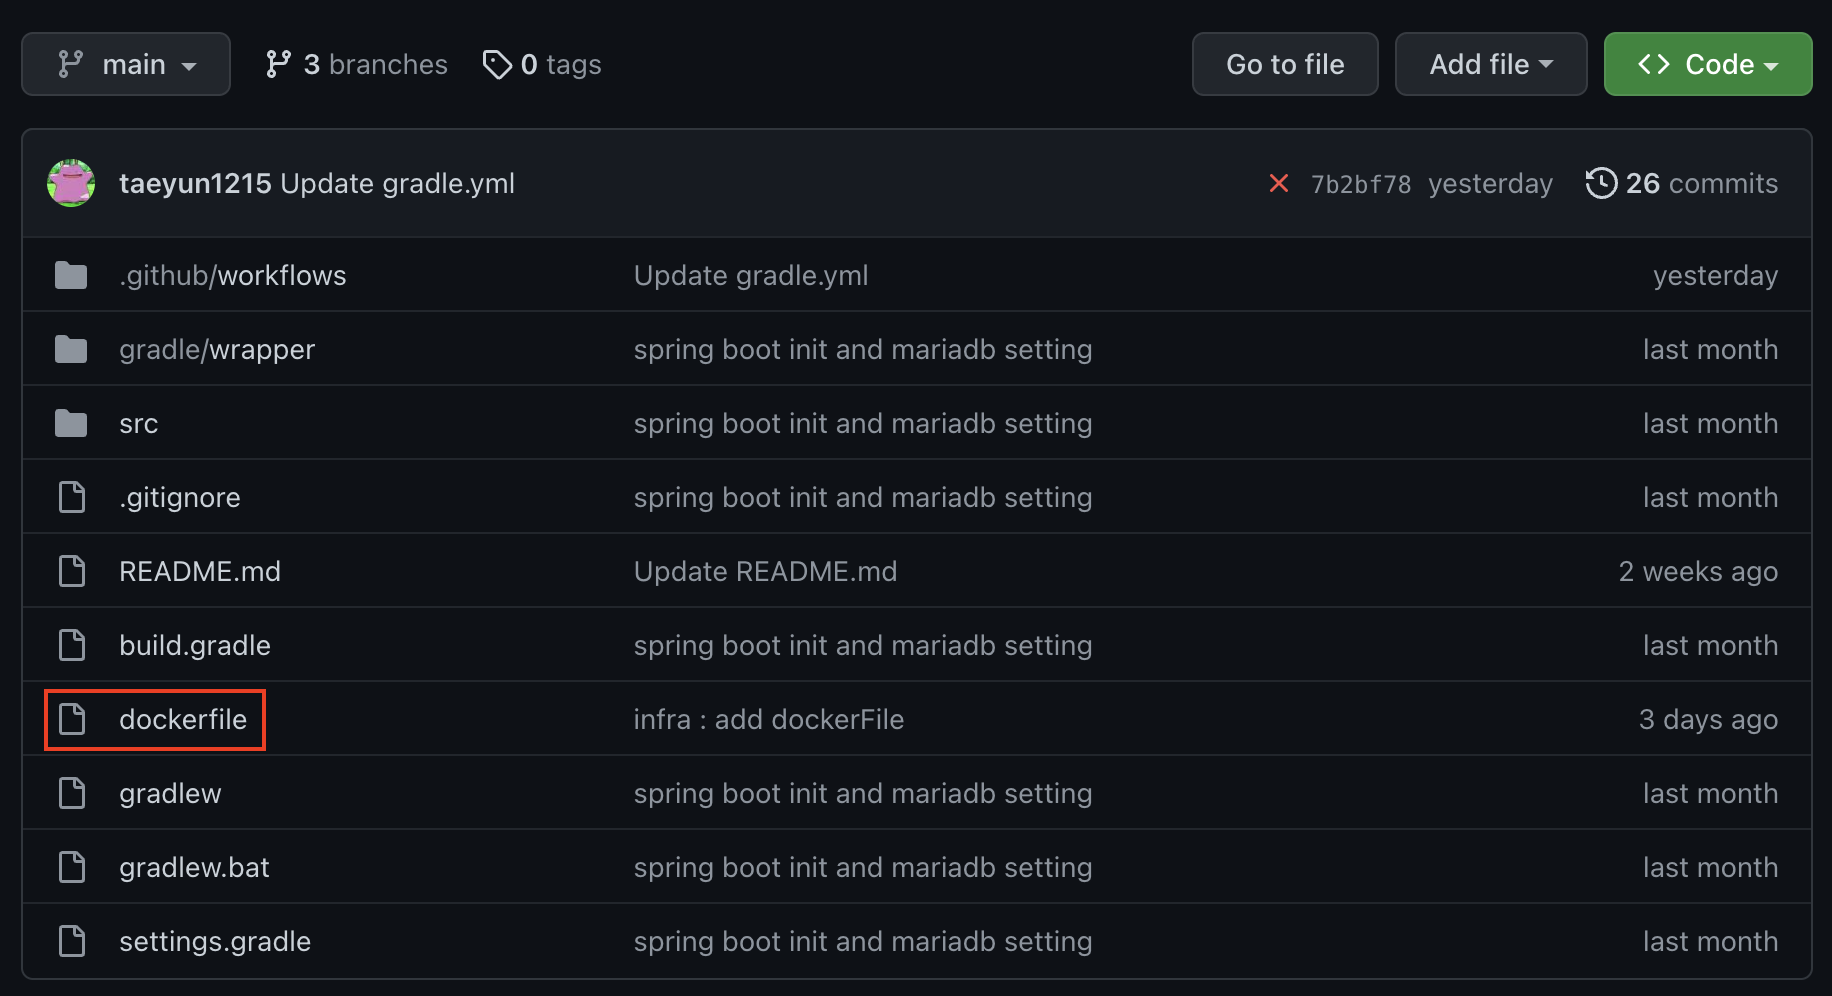The height and width of the screenshot is (996, 1832).
Task: Open the build.gradle file
Action: [195, 645]
